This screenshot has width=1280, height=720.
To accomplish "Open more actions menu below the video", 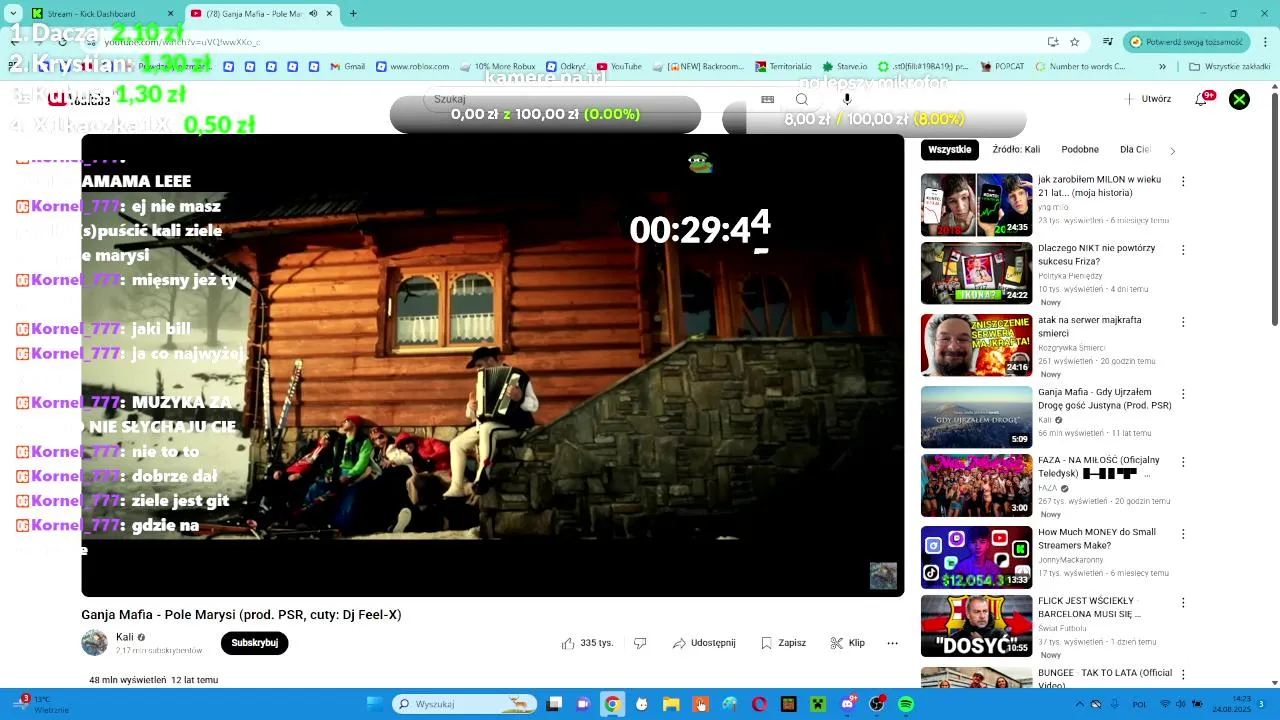I will (892, 643).
